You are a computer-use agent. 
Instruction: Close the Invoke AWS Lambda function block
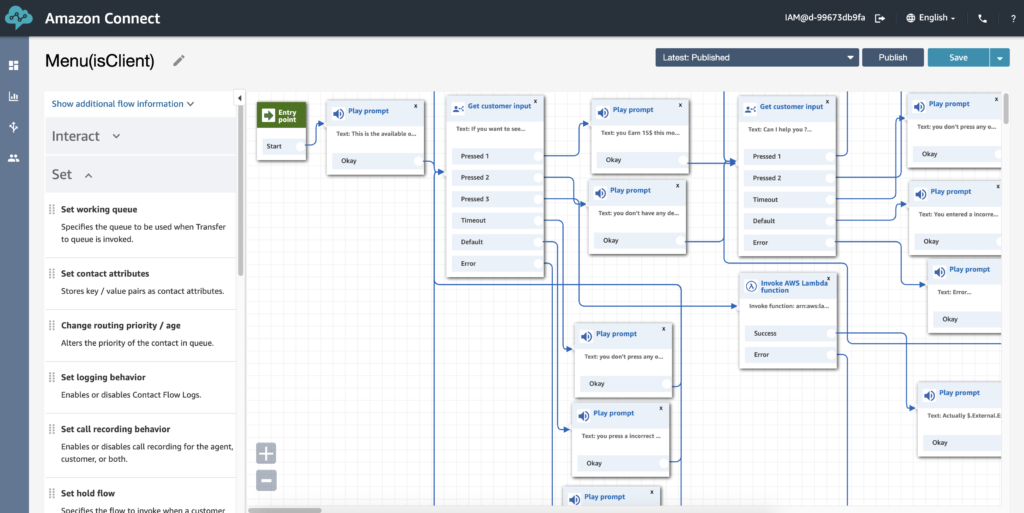(829, 279)
